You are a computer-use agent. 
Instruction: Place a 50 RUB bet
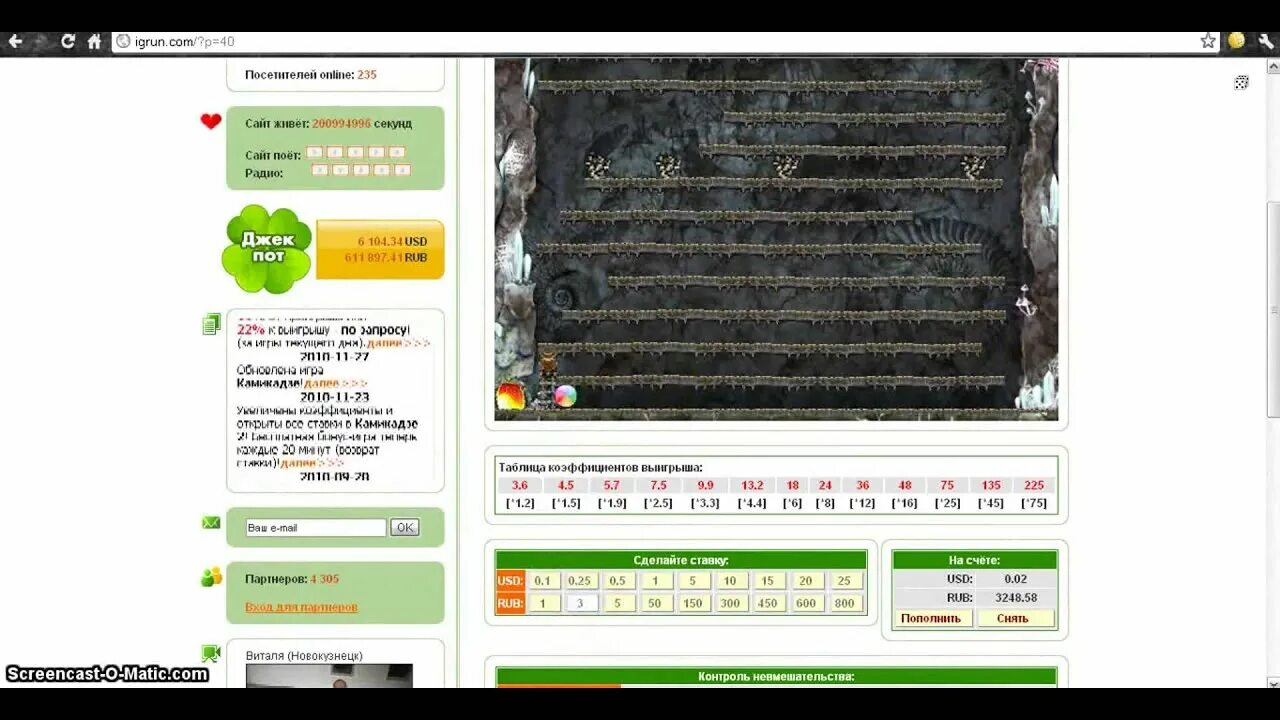click(x=656, y=603)
